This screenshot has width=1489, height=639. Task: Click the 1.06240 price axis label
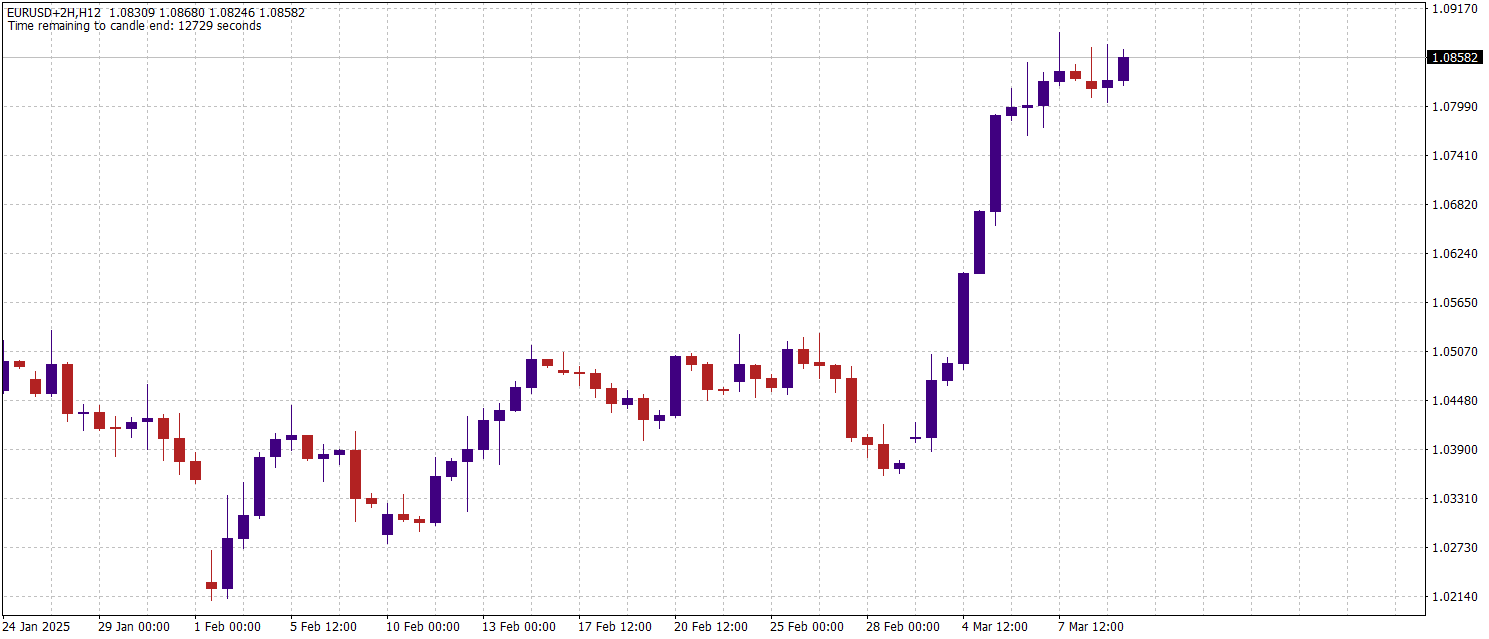[x=1455, y=254]
